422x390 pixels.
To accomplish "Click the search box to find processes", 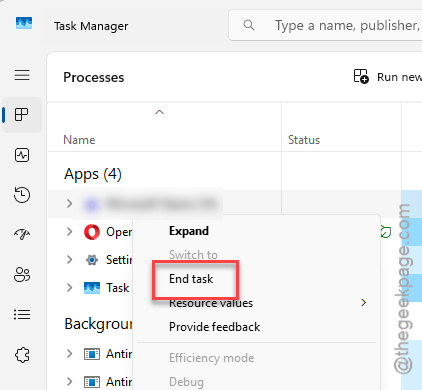I will tap(325, 25).
